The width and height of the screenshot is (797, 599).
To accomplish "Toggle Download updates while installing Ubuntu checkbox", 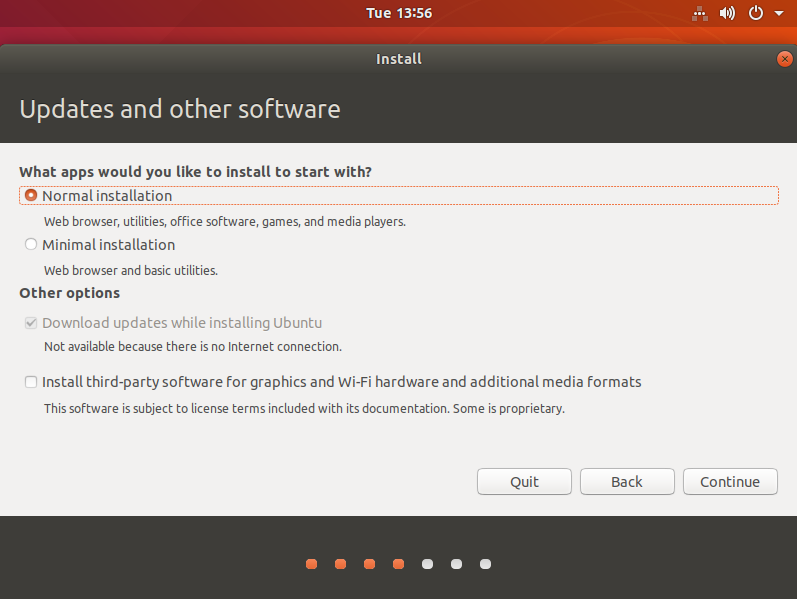I will coord(31,323).
